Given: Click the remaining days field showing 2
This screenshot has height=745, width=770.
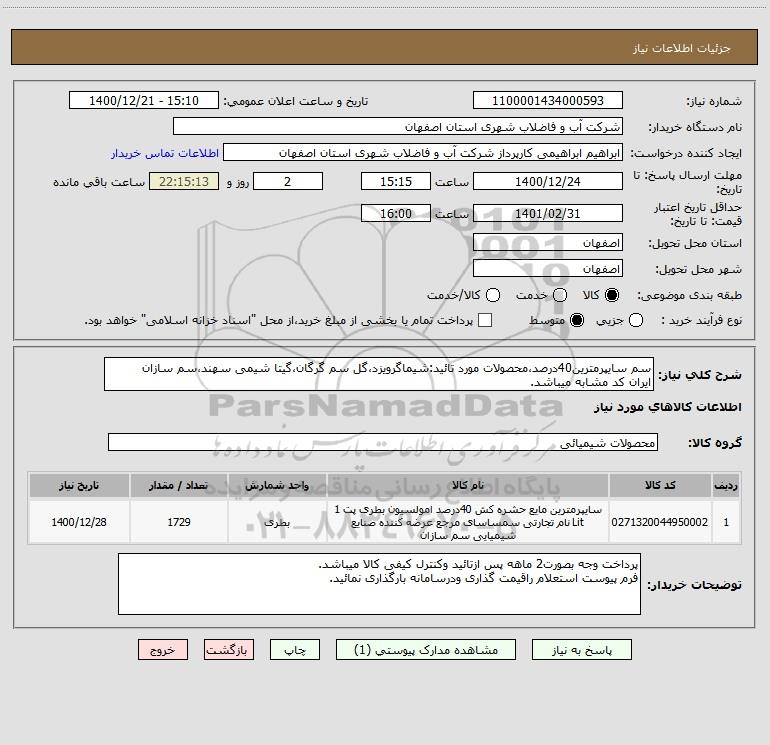Looking at the screenshot, I should pyautogui.click(x=288, y=181).
